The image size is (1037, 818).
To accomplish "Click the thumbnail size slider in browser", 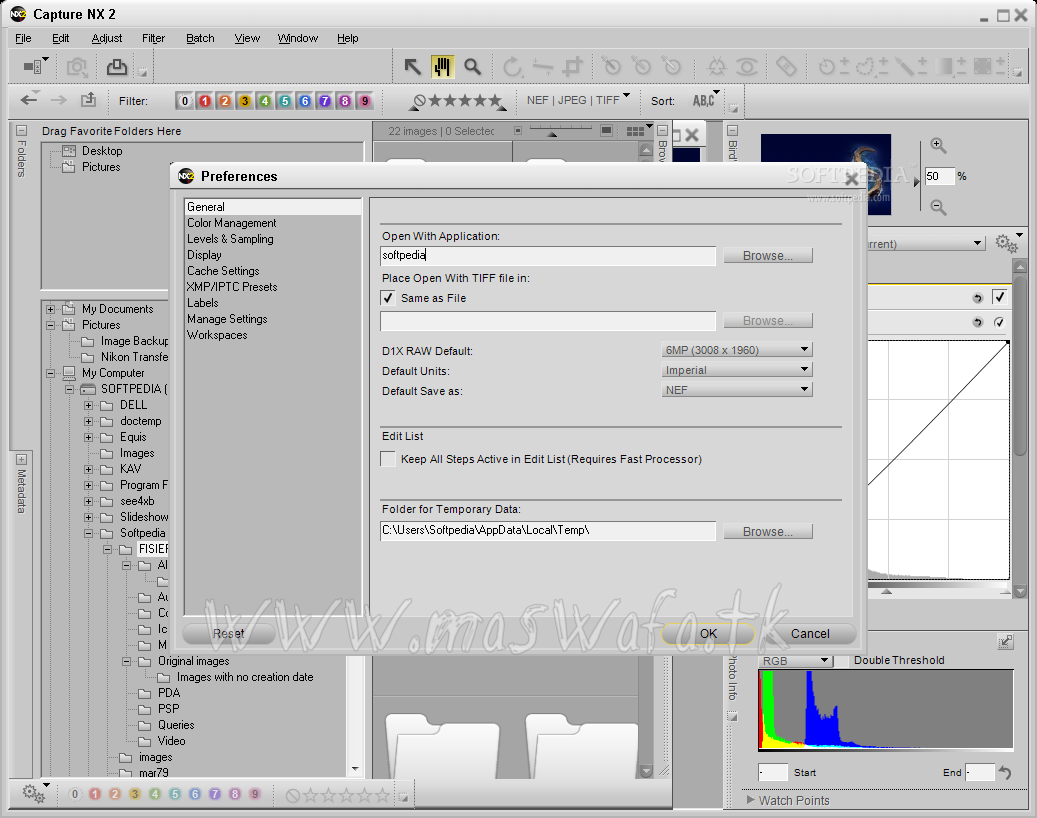I will (561, 130).
